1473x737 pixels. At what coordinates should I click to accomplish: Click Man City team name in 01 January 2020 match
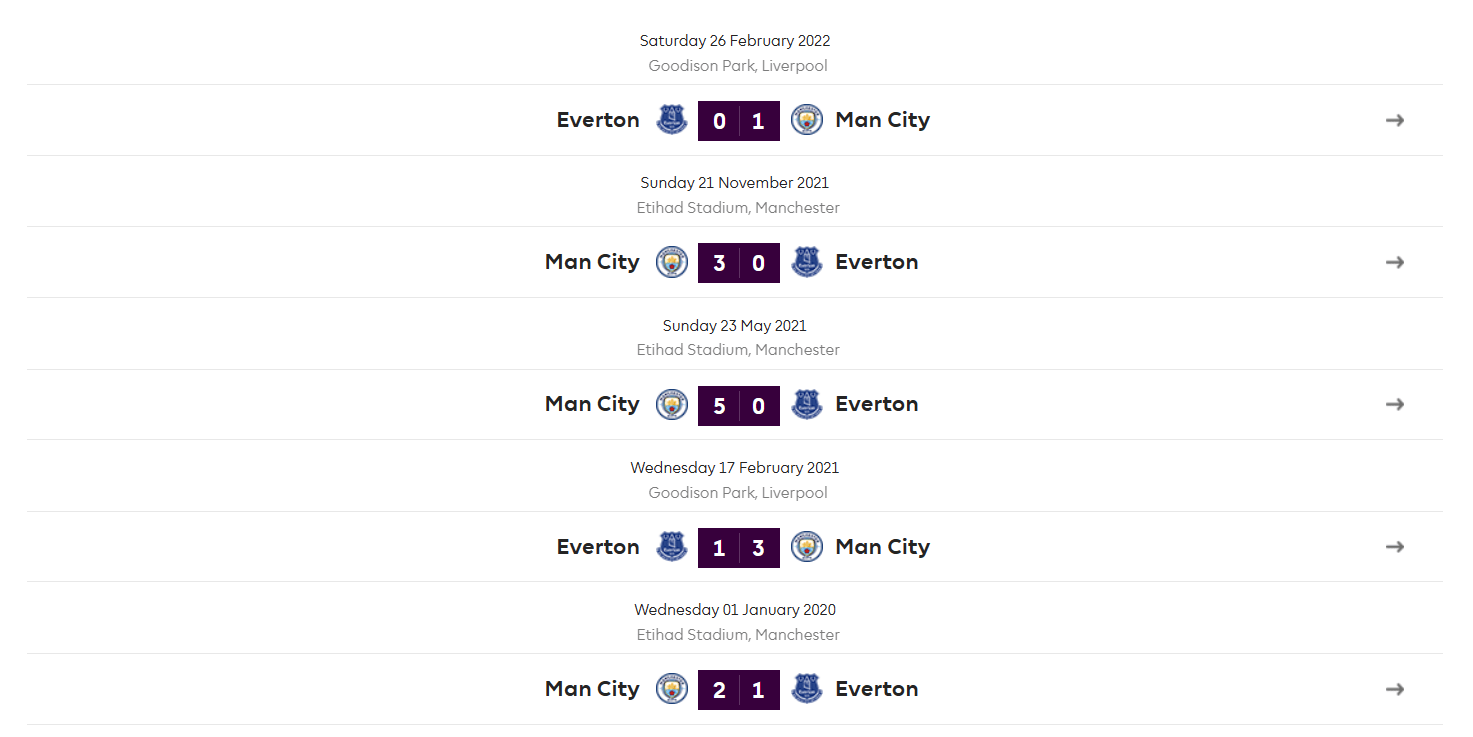click(x=592, y=689)
